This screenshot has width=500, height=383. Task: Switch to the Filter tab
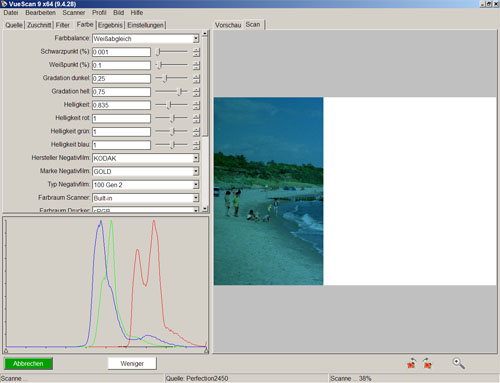pos(63,25)
